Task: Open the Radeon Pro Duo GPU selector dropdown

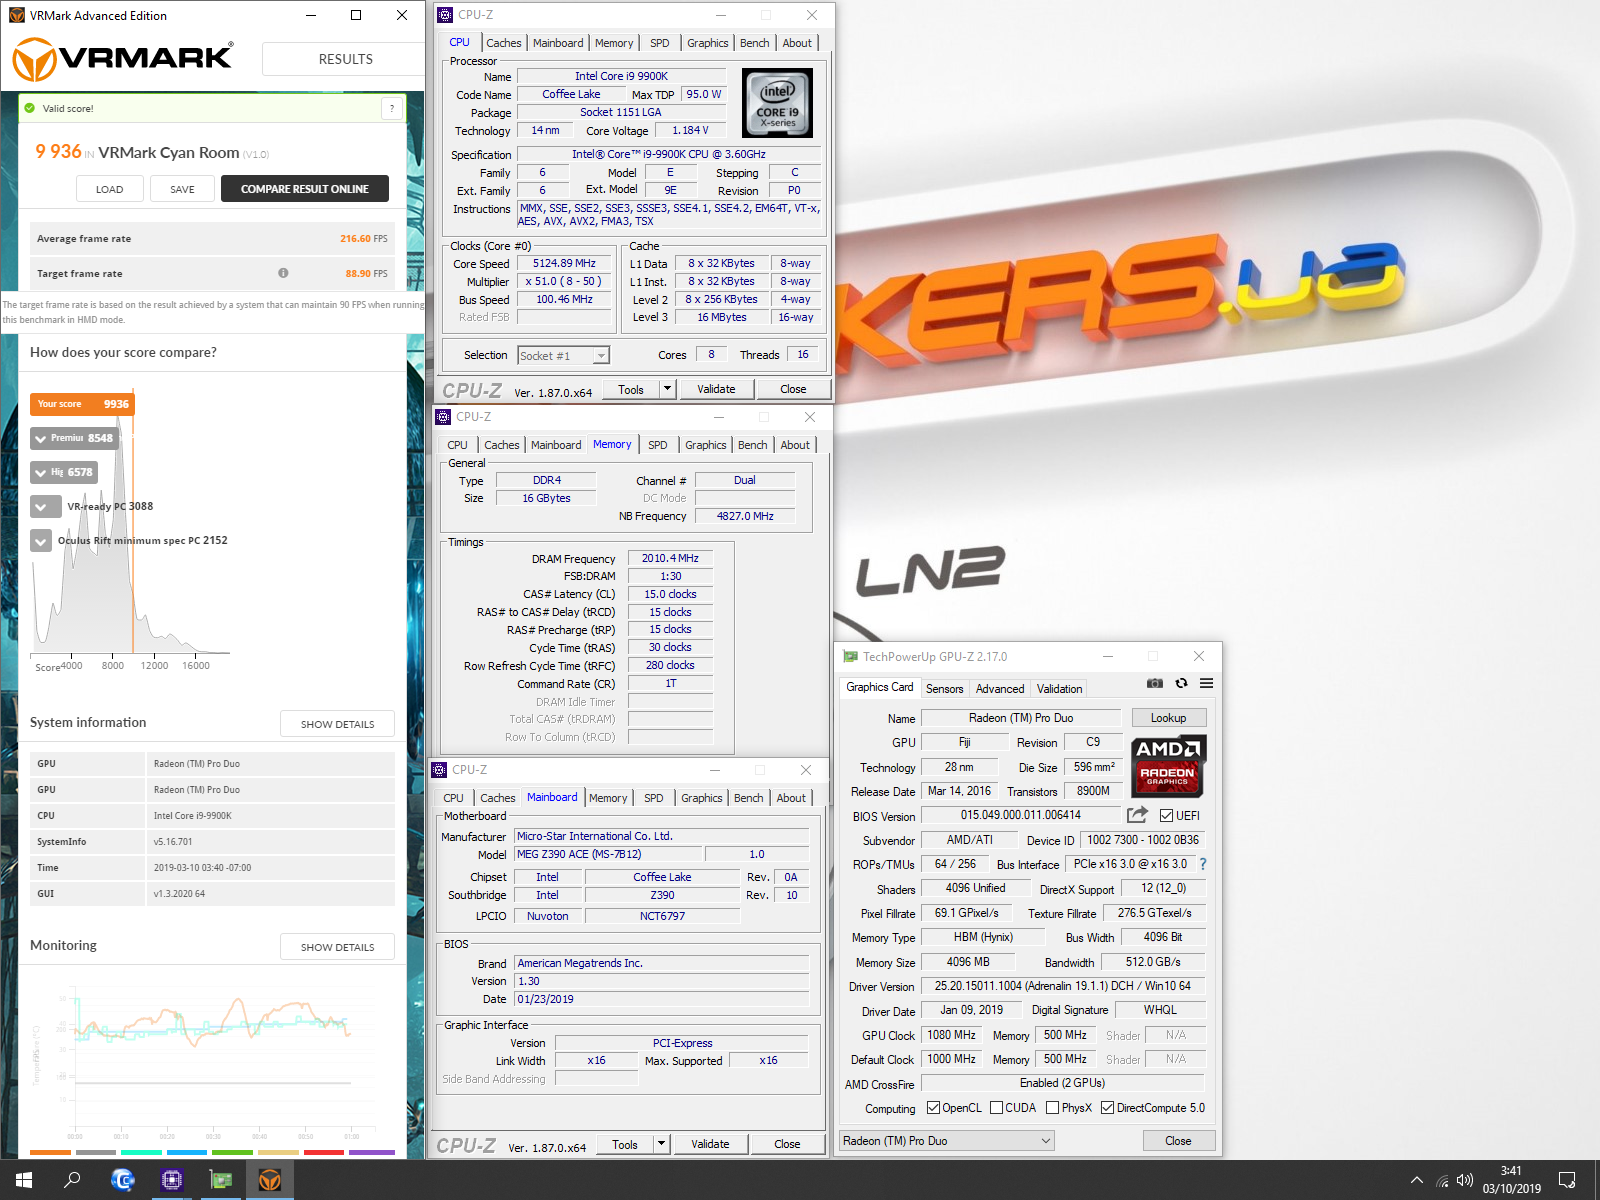Action: (x=947, y=1140)
